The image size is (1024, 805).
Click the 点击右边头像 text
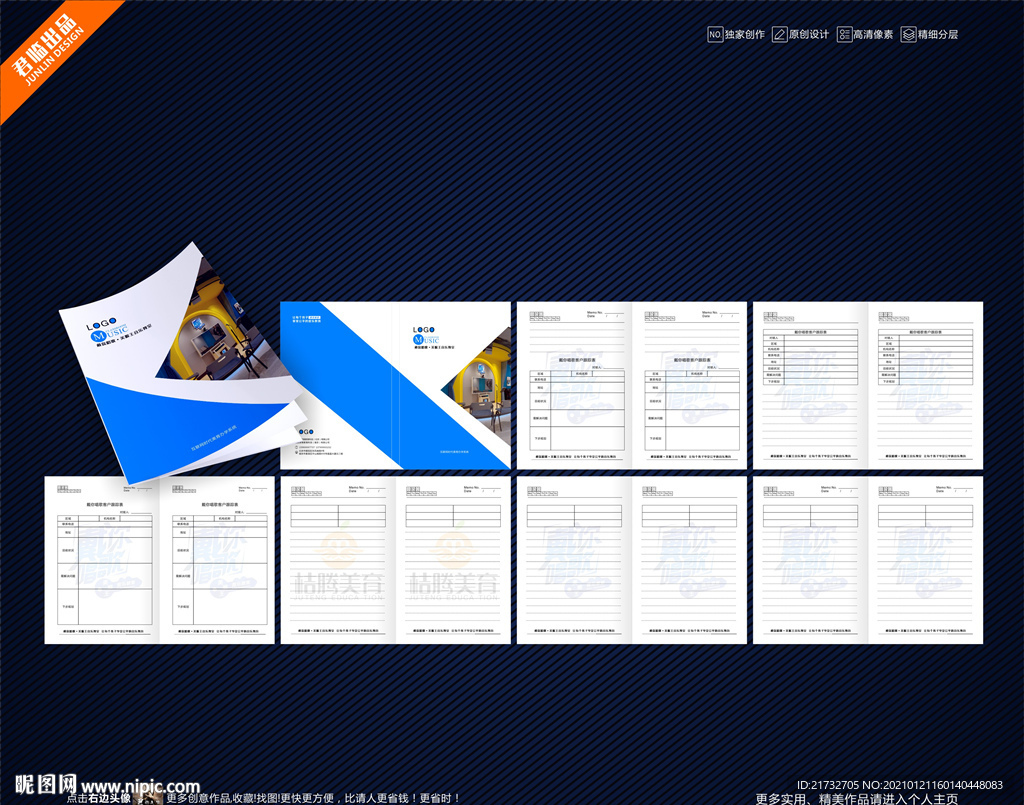98,798
